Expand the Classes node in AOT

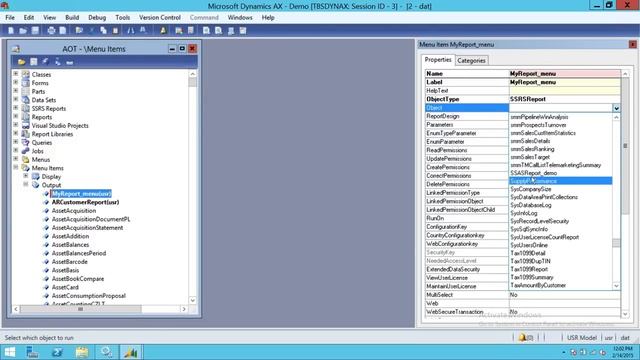[x=16, y=74]
